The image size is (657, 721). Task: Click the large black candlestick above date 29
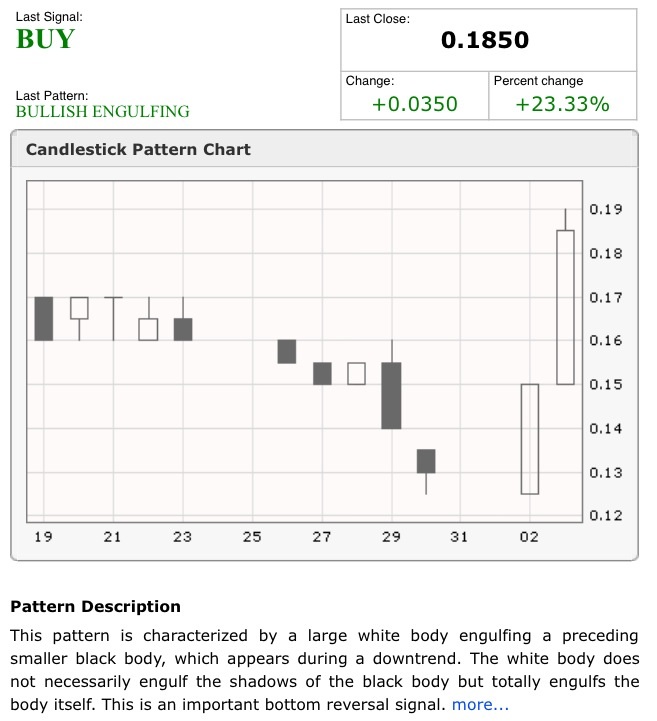391,395
